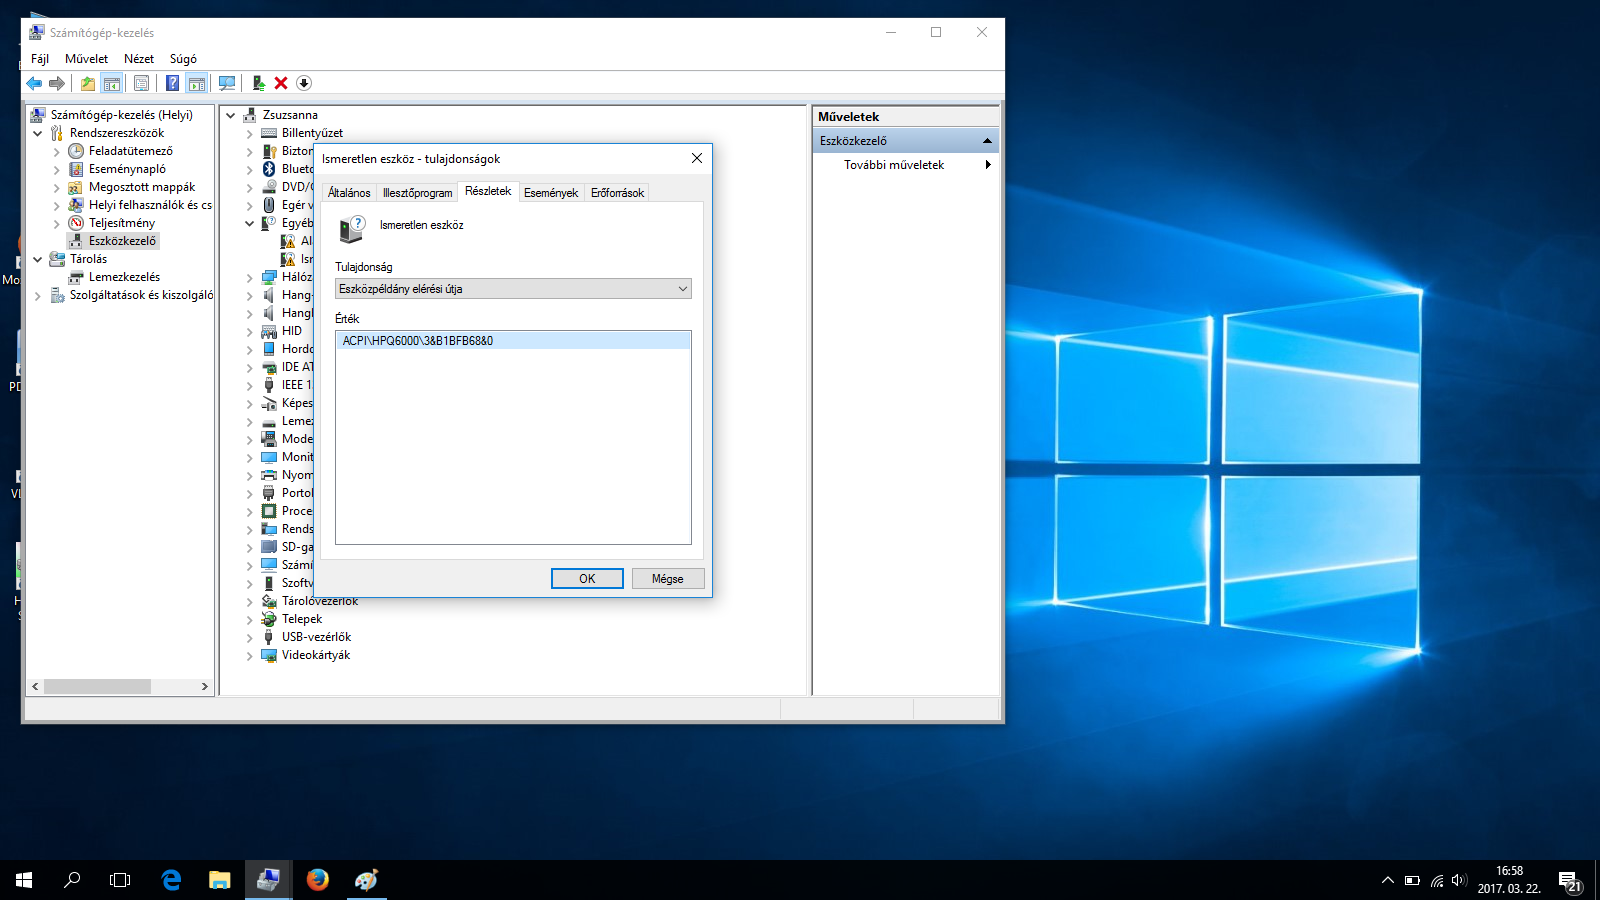
Task: Open the Tulajdonság property dropdown
Action: pos(513,289)
